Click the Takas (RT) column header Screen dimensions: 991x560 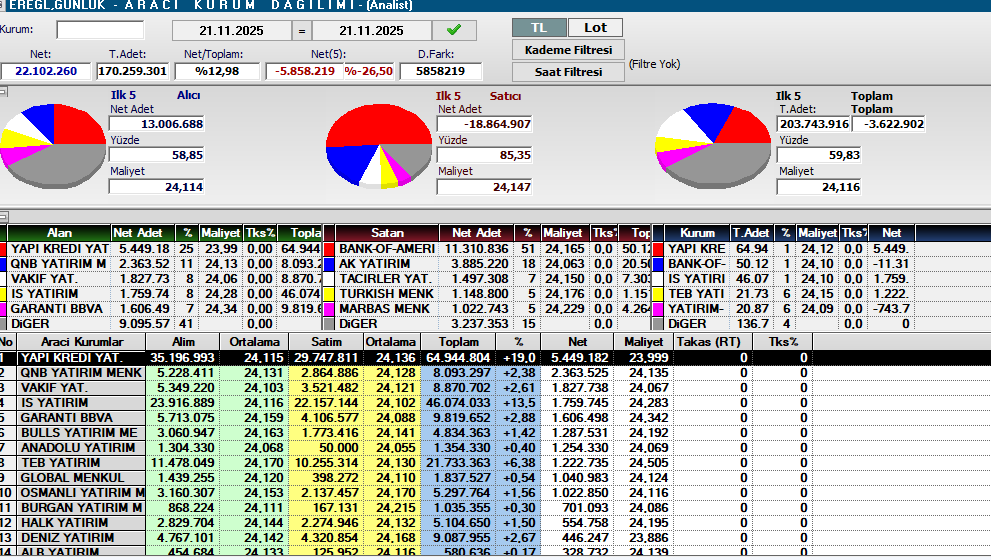pos(708,342)
